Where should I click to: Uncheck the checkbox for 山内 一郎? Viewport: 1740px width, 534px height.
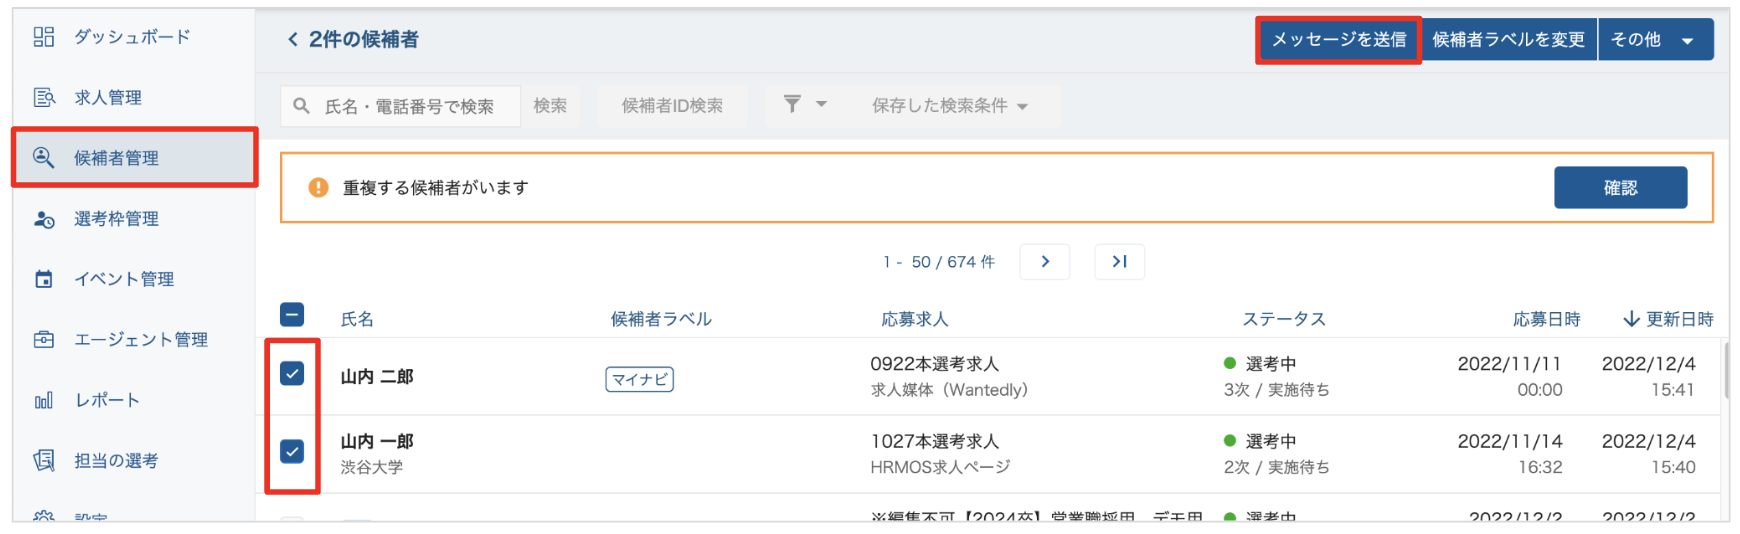292,451
